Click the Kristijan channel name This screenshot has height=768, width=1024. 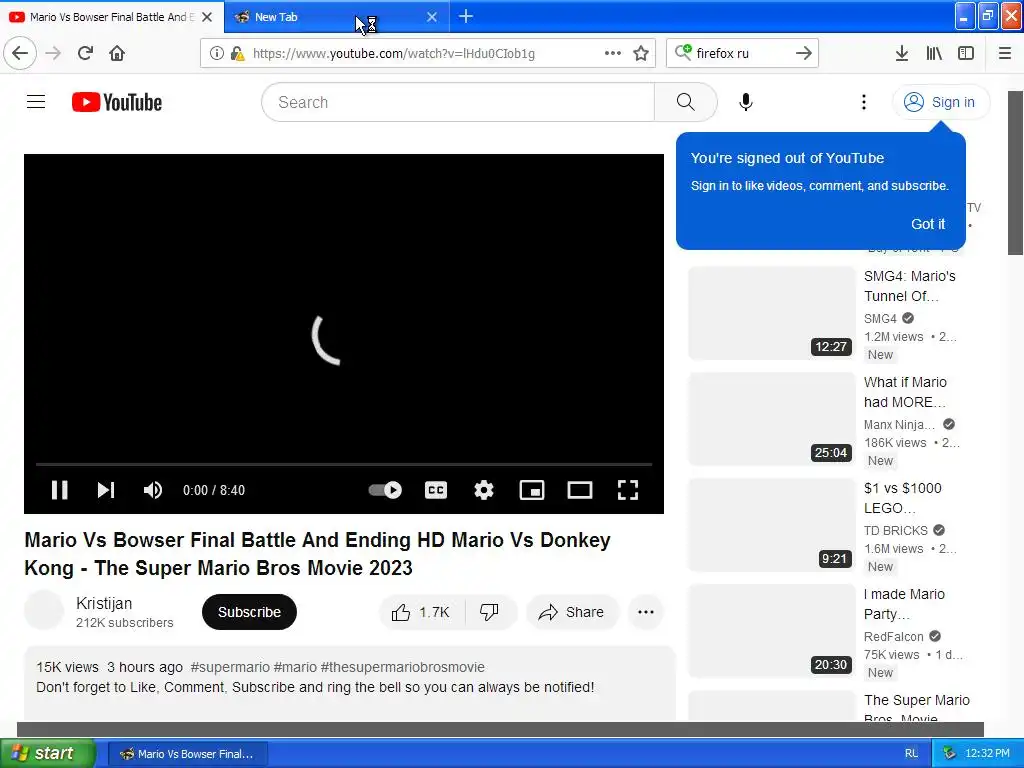[x=104, y=603]
